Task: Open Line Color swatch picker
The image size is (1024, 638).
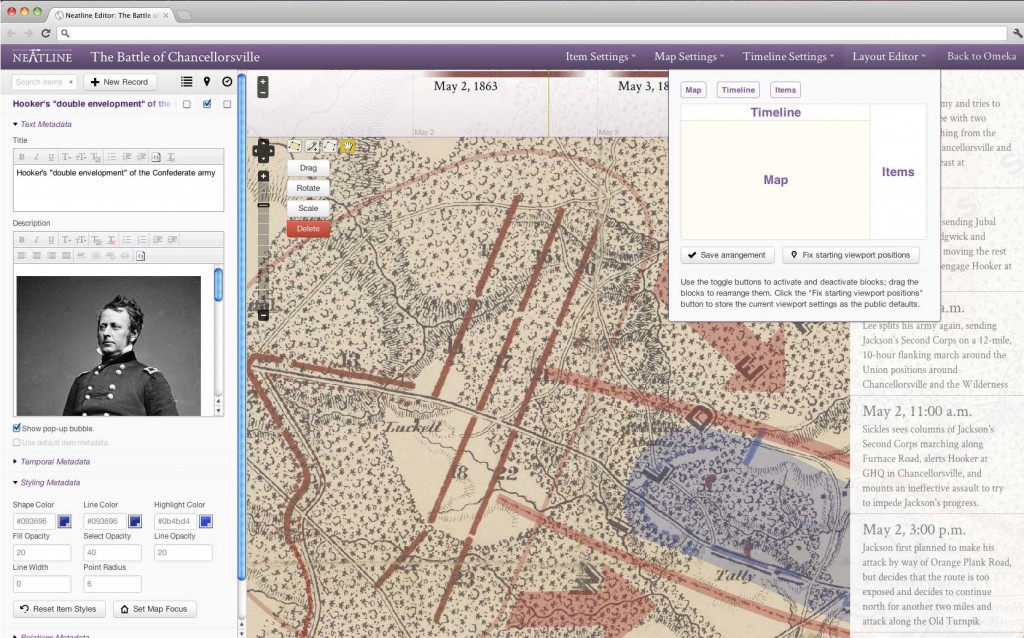Action: point(135,521)
